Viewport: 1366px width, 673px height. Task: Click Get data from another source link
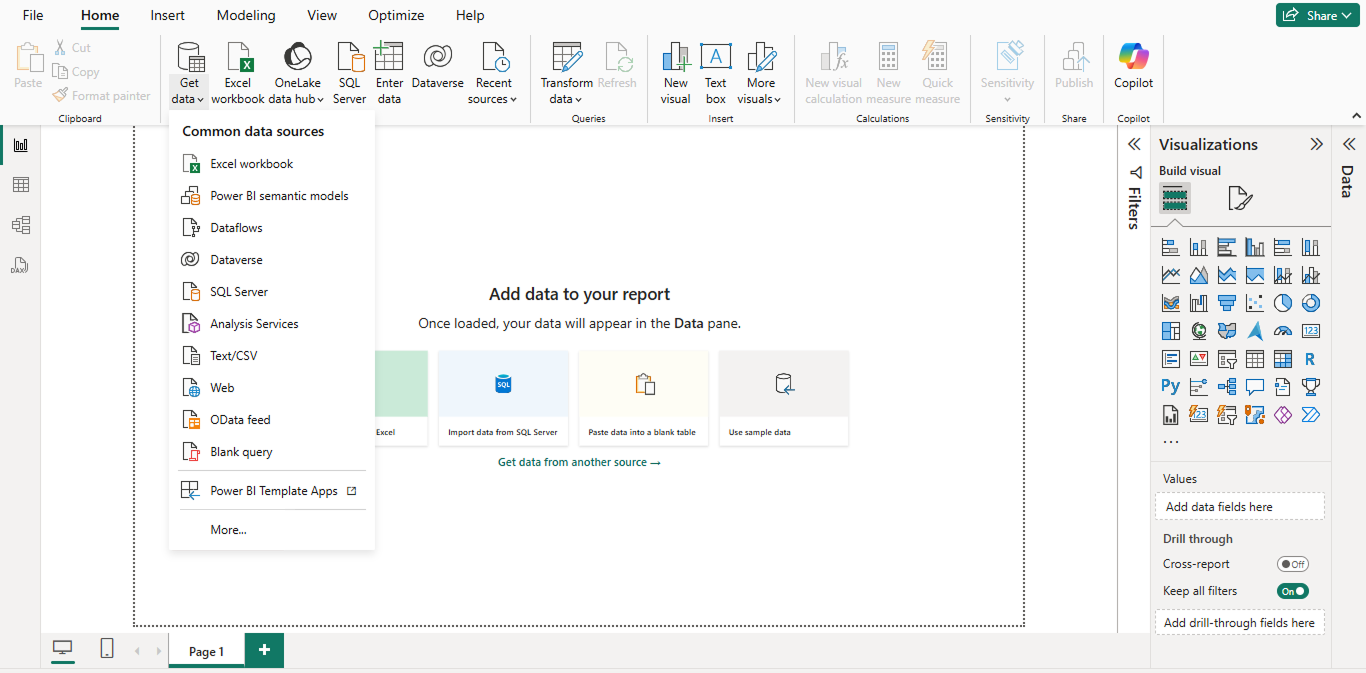click(x=579, y=462)
